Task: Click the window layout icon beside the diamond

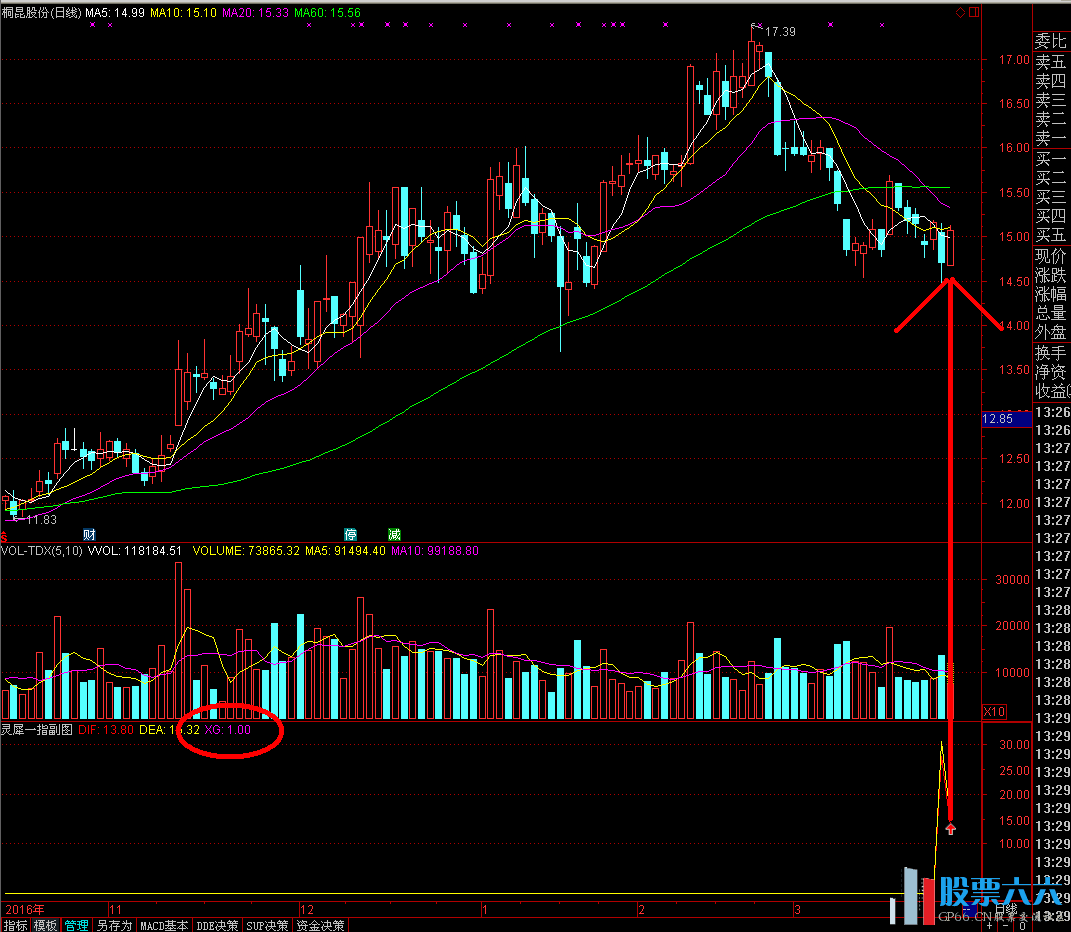Action: click(x=974, y=12)
